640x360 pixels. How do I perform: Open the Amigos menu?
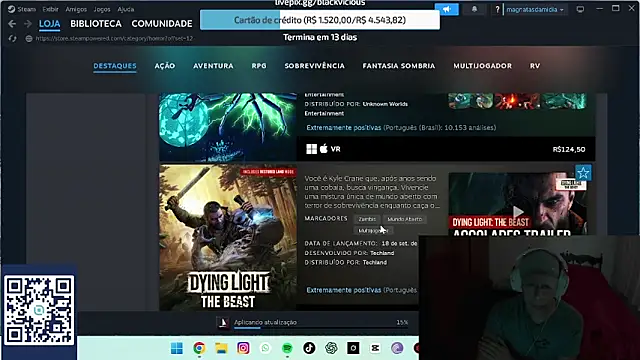[76, 9]
